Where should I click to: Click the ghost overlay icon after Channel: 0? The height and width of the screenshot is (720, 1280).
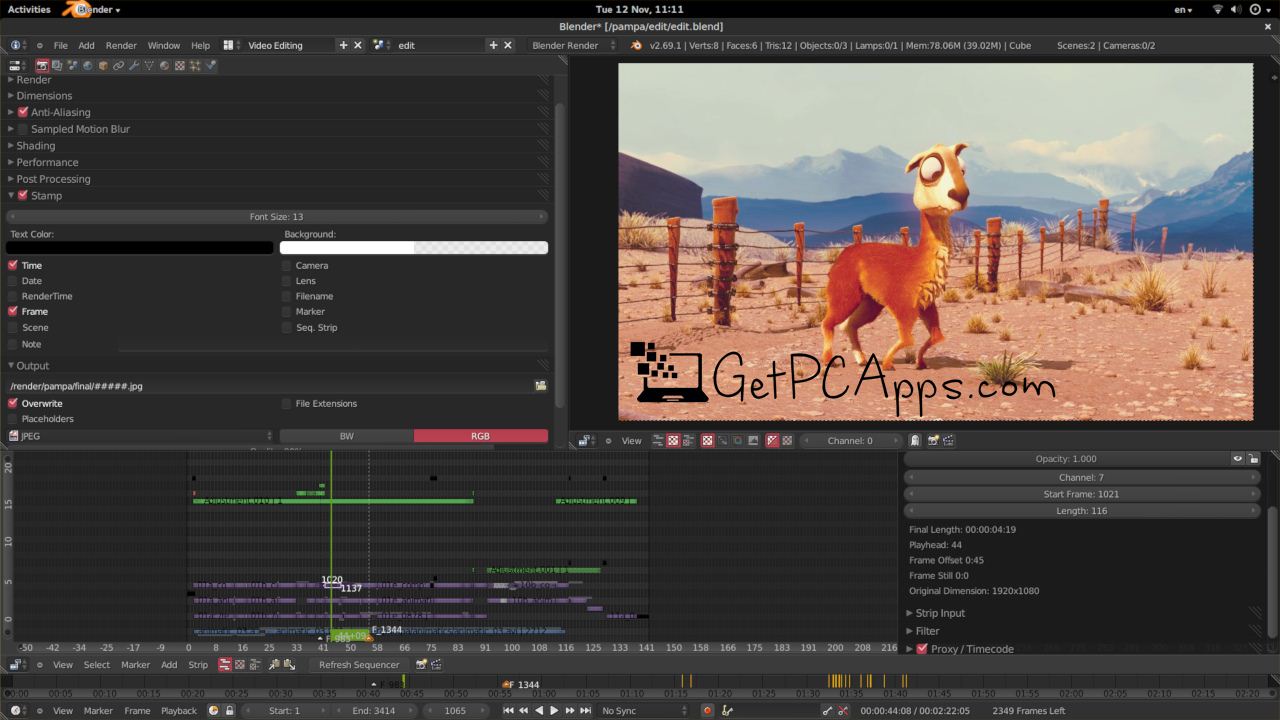click(914, 441)
